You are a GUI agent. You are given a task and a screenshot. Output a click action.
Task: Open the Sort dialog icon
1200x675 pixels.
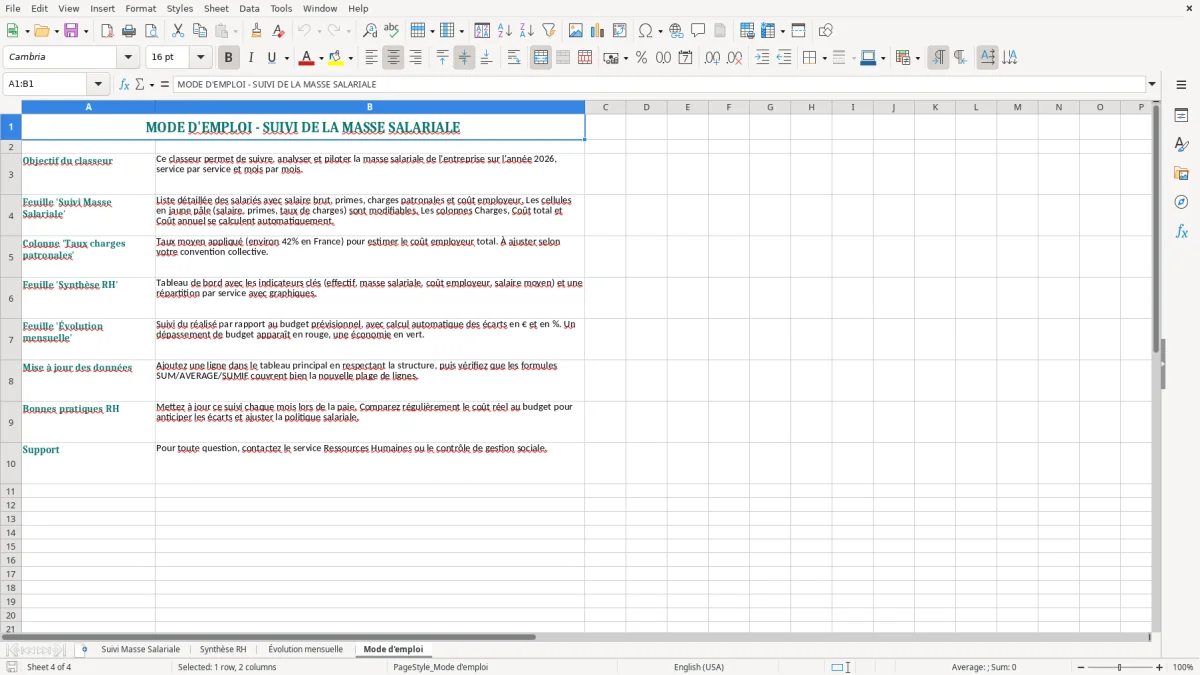[482, 31]
